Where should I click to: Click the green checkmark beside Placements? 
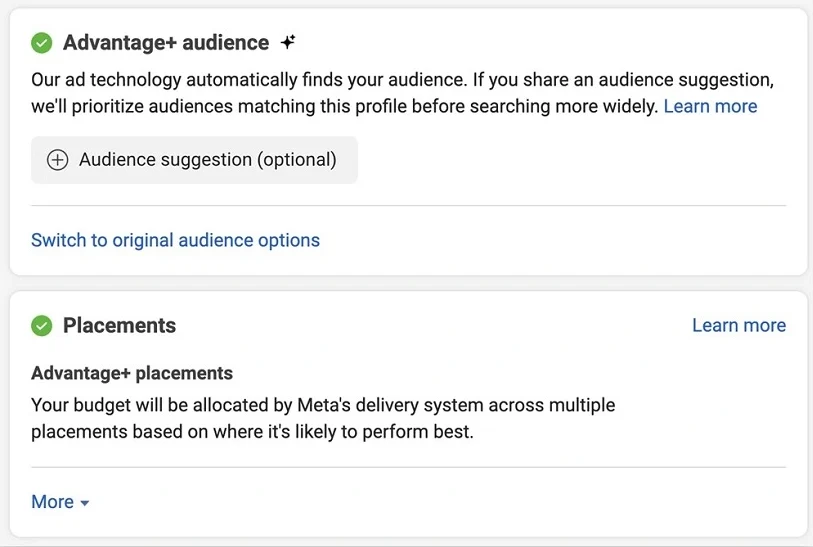pos(42,325)
